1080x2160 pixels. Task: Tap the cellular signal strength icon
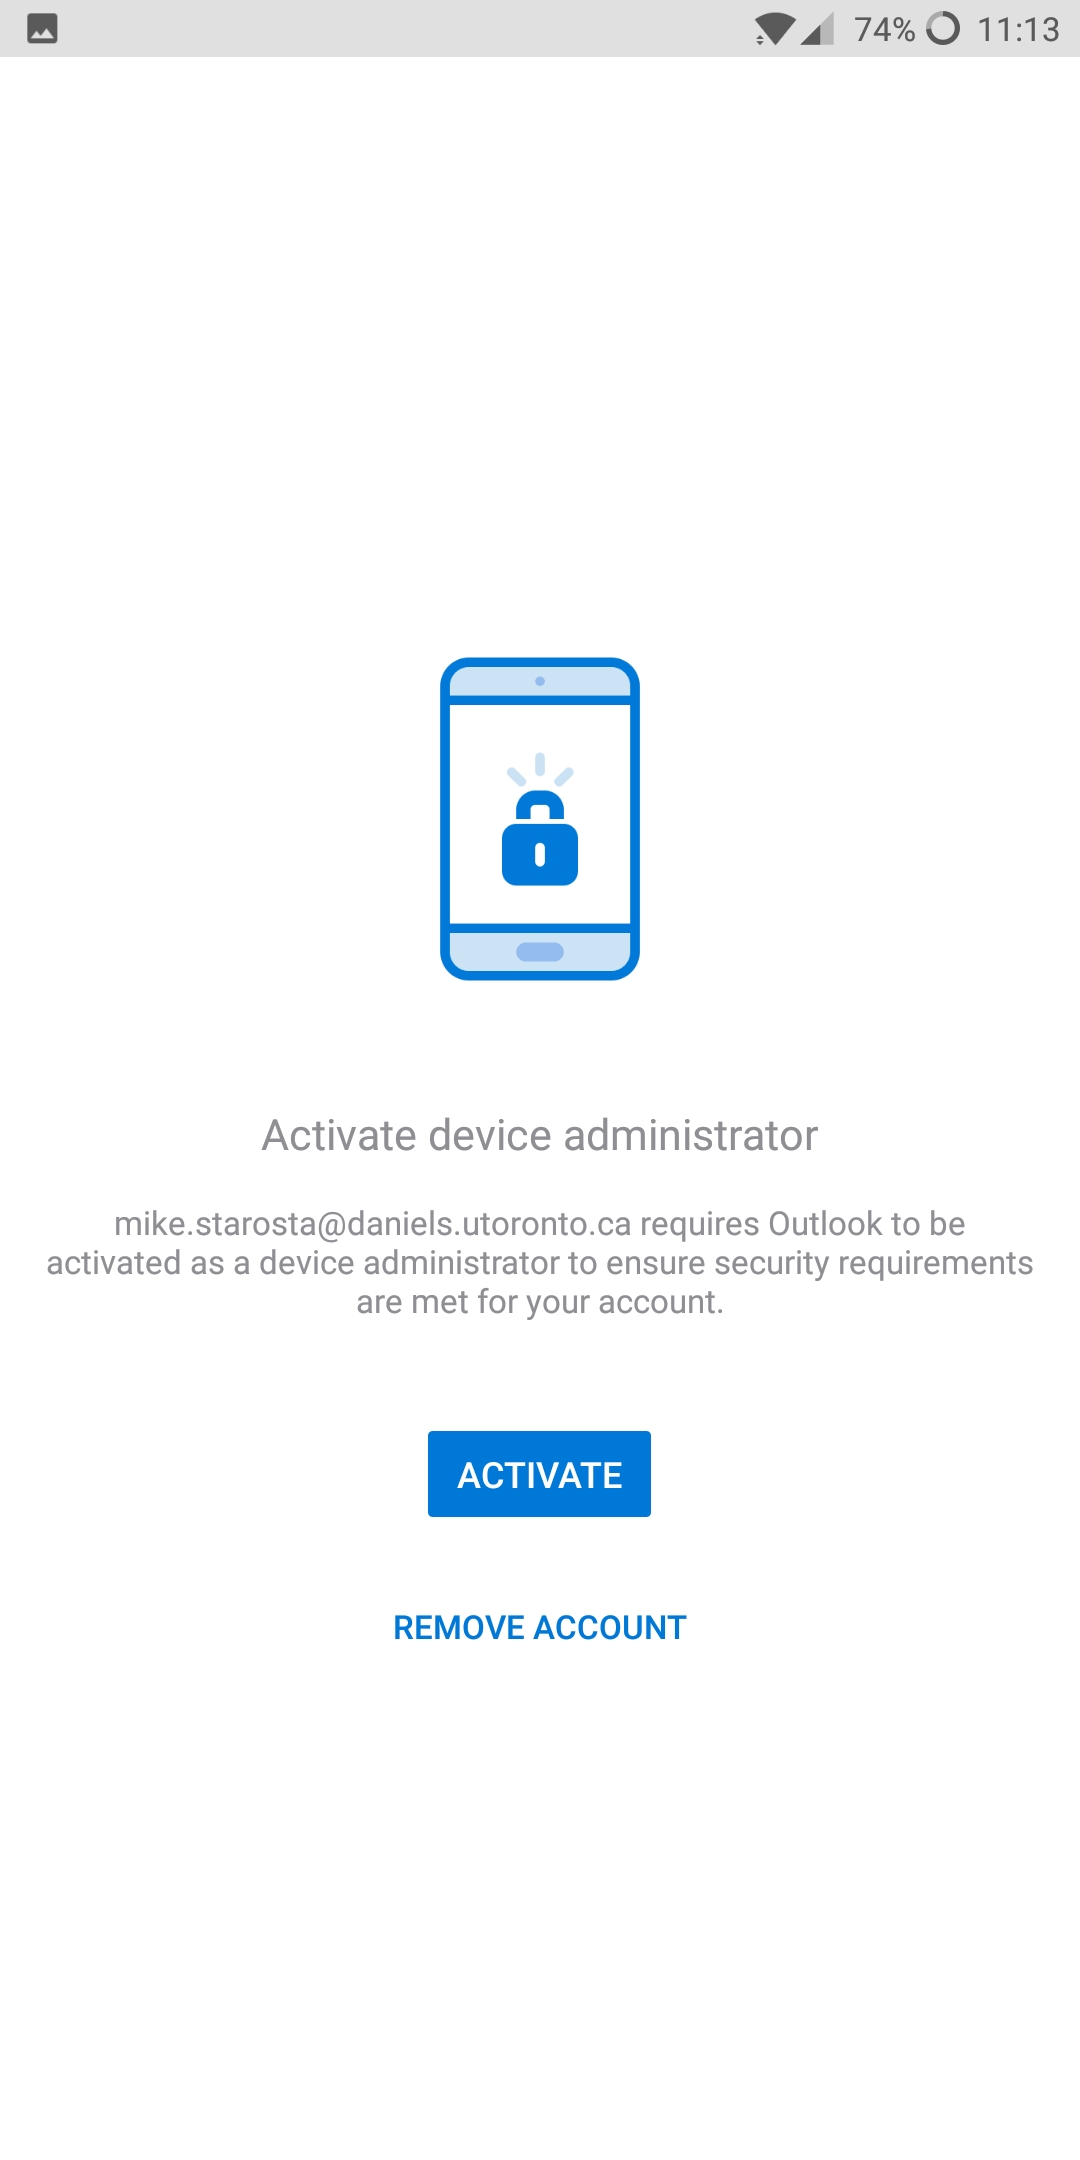[817, 29]
